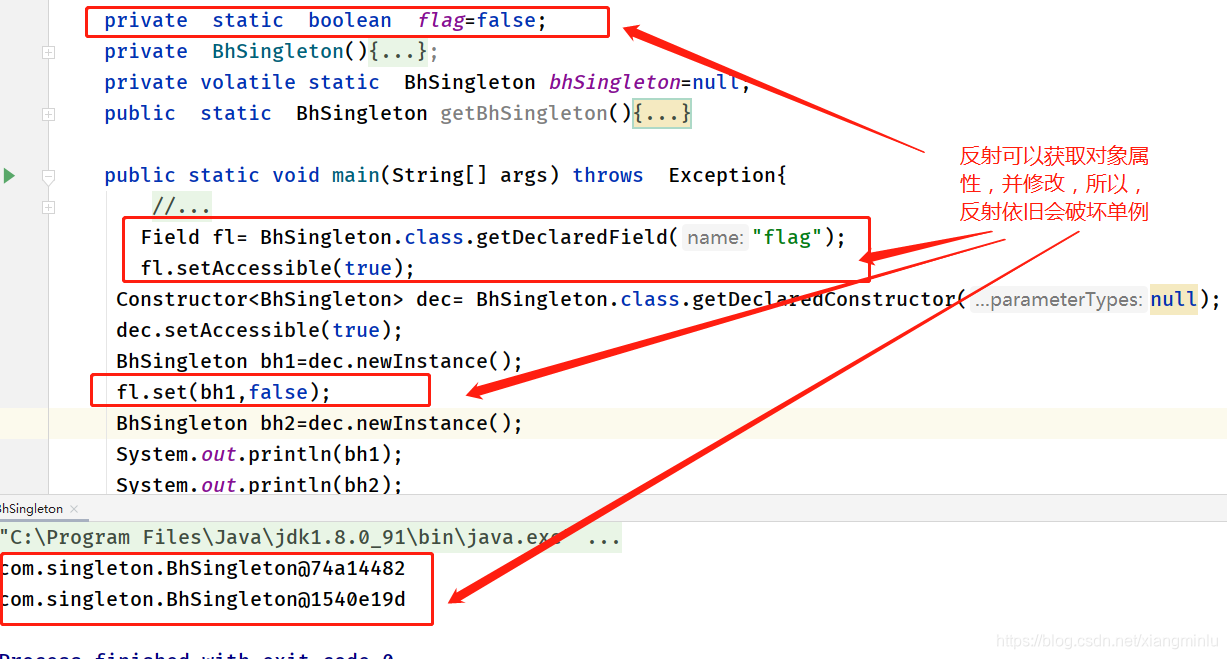Click dec.setAccessible(true) line
This screenshot has height=659, width=1227.
click(x=259, y=331)
